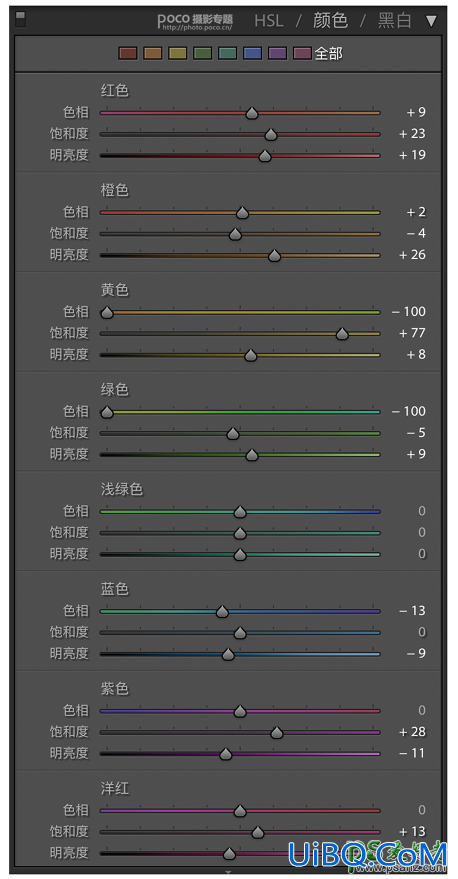This screenshot has width=458, height=879.
Task: Click the yellow 色相 value field showing -100
Action: [x=409, y=312]
